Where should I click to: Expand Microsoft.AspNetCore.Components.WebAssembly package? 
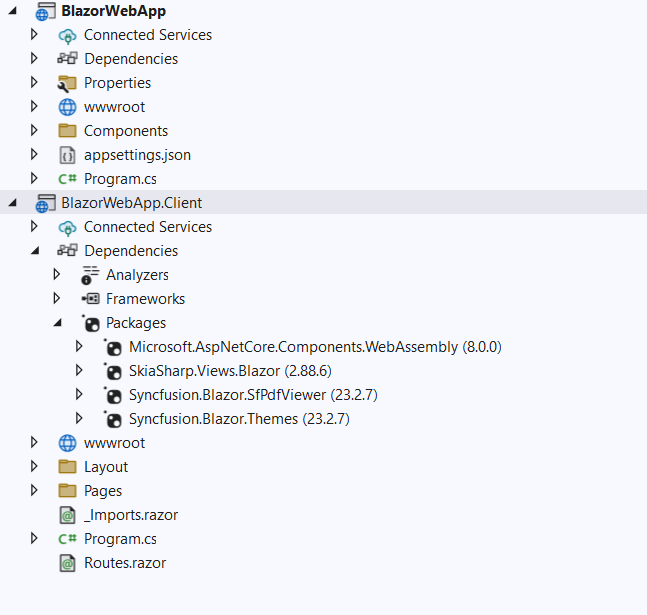[x=79, y=346]
